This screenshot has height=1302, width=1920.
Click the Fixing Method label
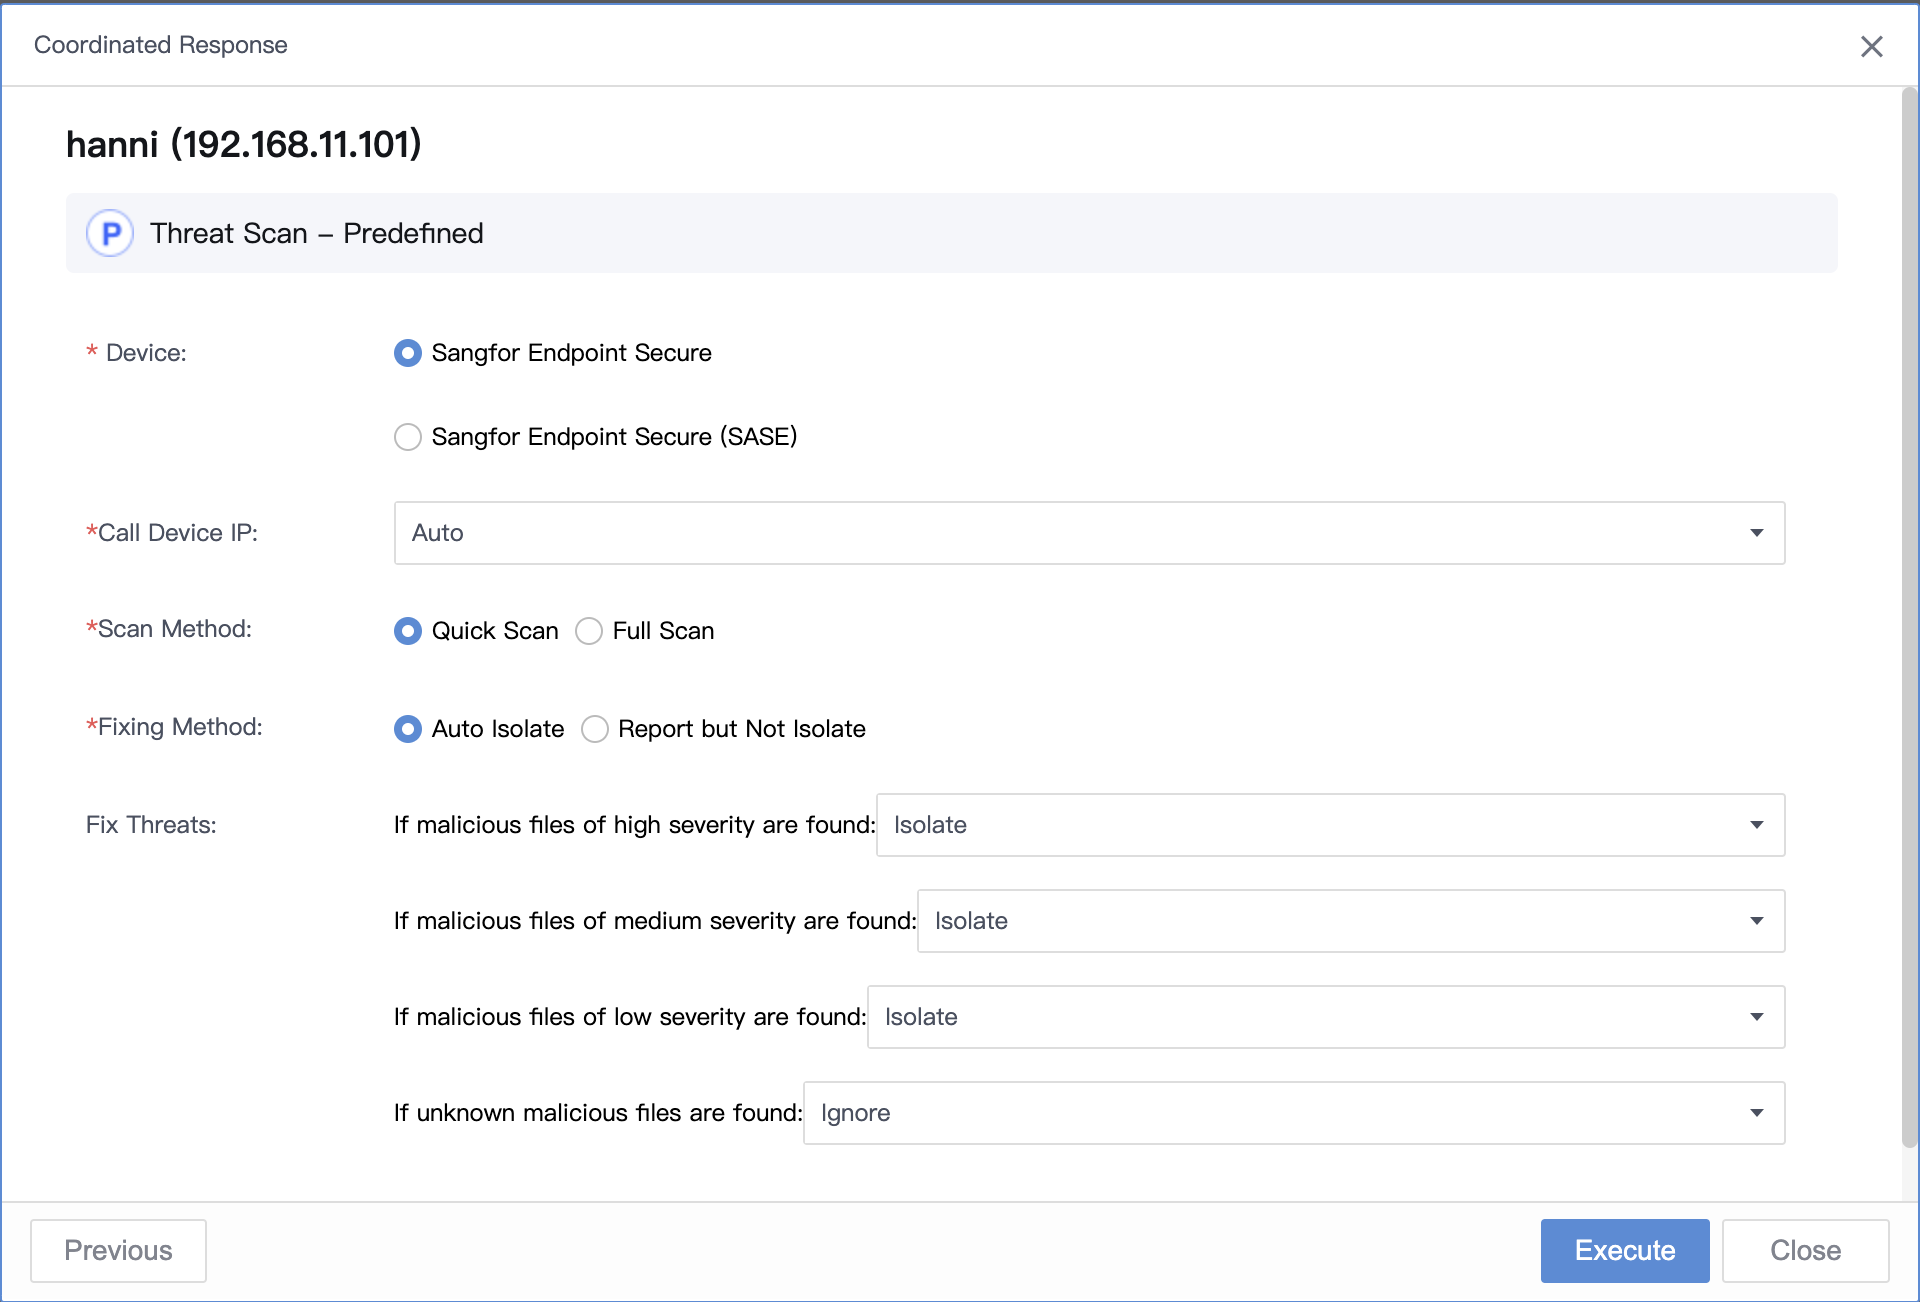(174, 727)
